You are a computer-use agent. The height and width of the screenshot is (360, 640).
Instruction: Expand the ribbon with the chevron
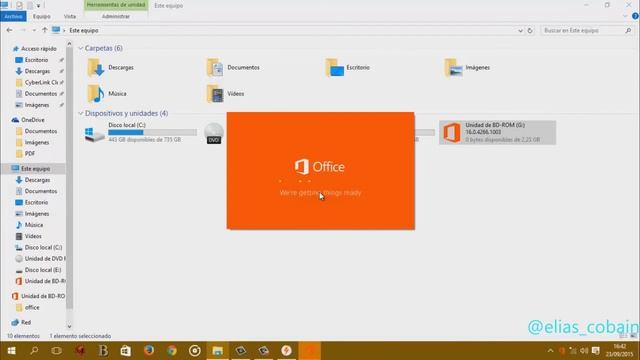(x=625, y=16)
